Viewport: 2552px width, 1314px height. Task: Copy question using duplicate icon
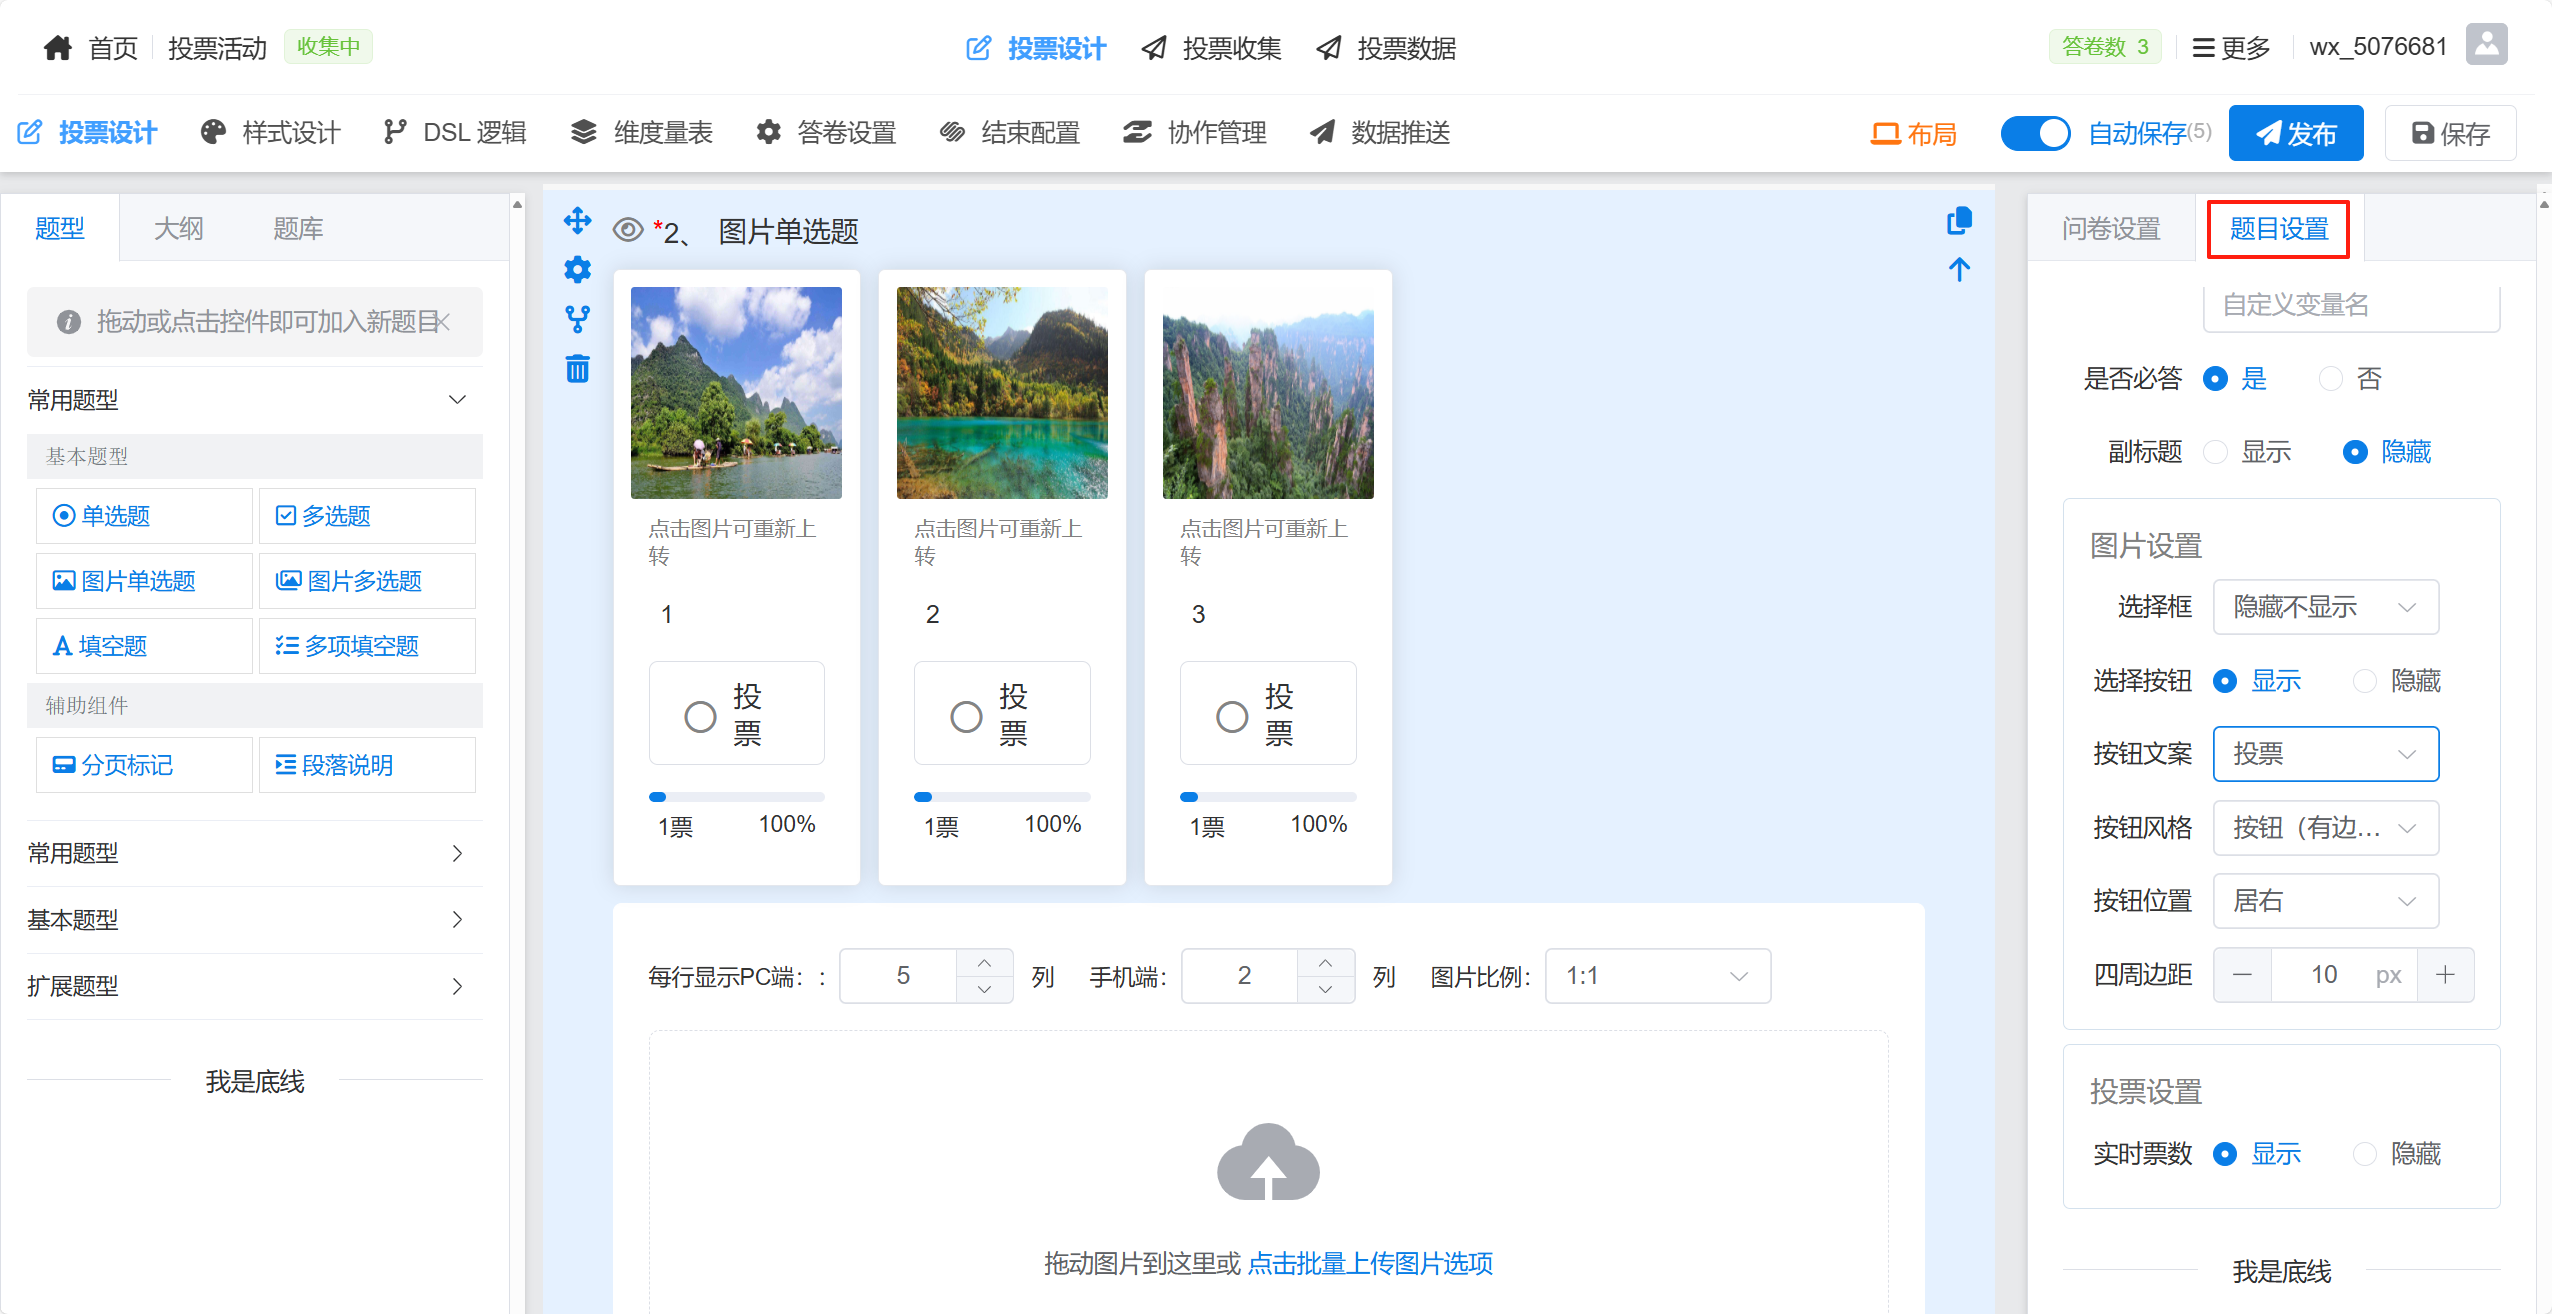[1959, 220]
